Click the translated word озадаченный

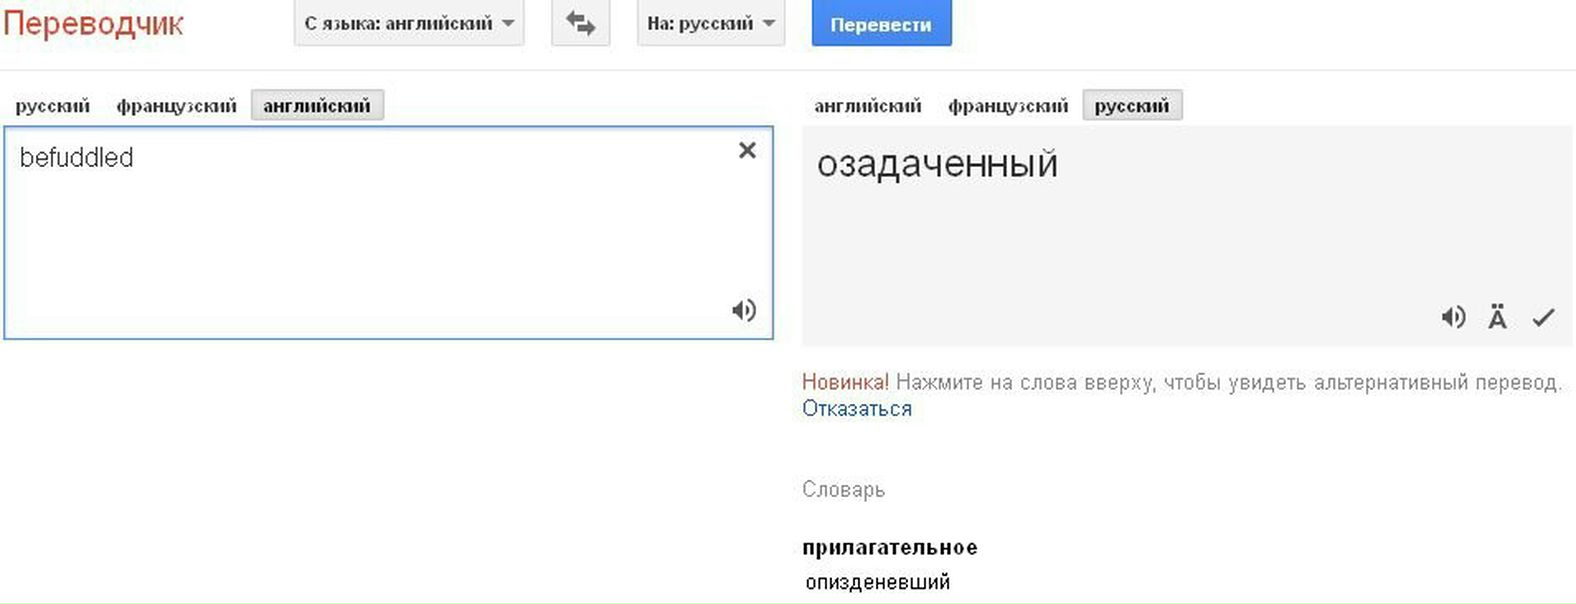pos(937,164)
